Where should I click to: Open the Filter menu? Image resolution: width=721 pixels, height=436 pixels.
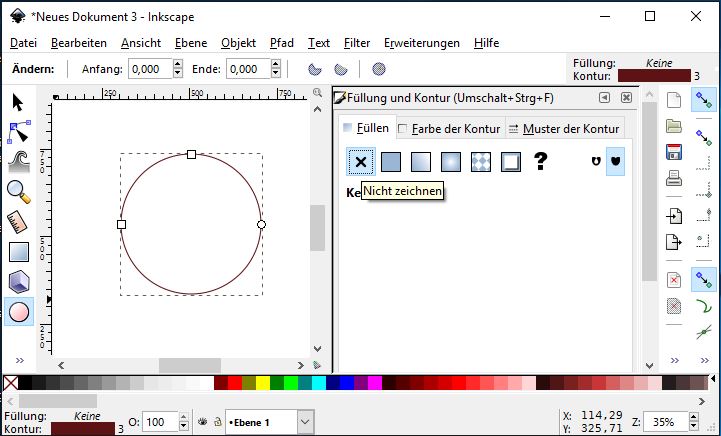click(357, 43)
